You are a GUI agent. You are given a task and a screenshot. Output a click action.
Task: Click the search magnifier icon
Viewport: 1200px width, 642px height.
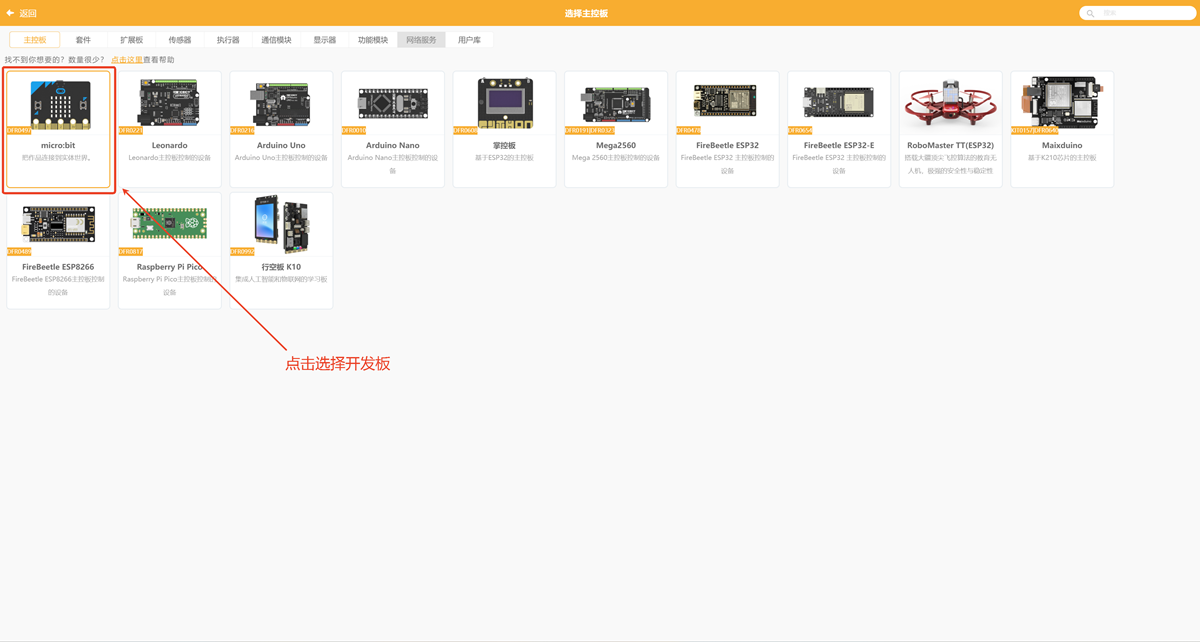pyautogui.click(x=1090, y=13)
